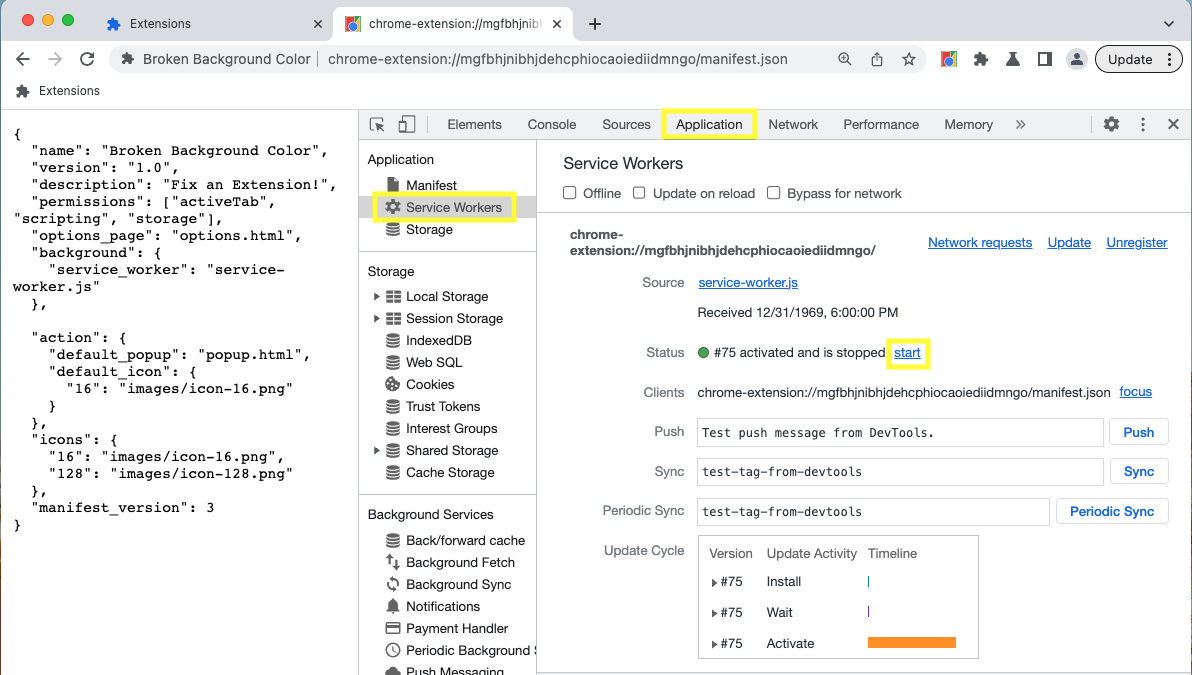Click the bookmark star in the address bar

point(909,59)
